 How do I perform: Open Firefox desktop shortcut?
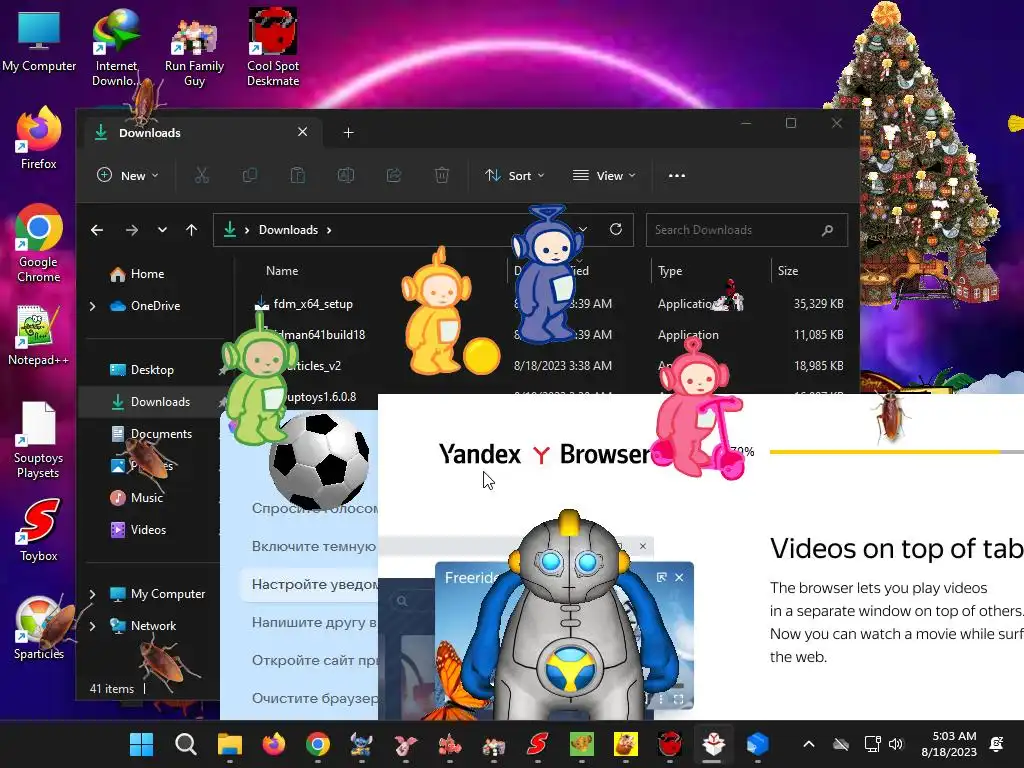[x=39, y=138]
